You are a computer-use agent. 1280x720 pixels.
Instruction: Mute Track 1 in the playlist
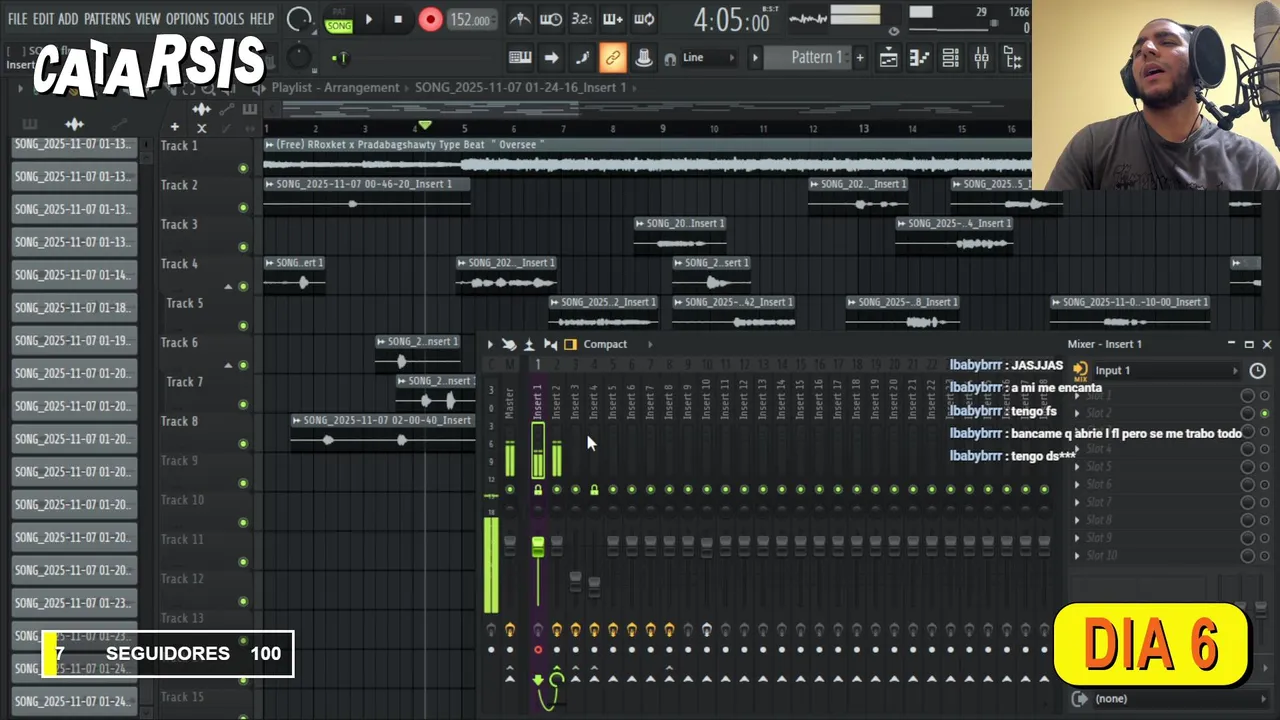[x=243, y=168]
